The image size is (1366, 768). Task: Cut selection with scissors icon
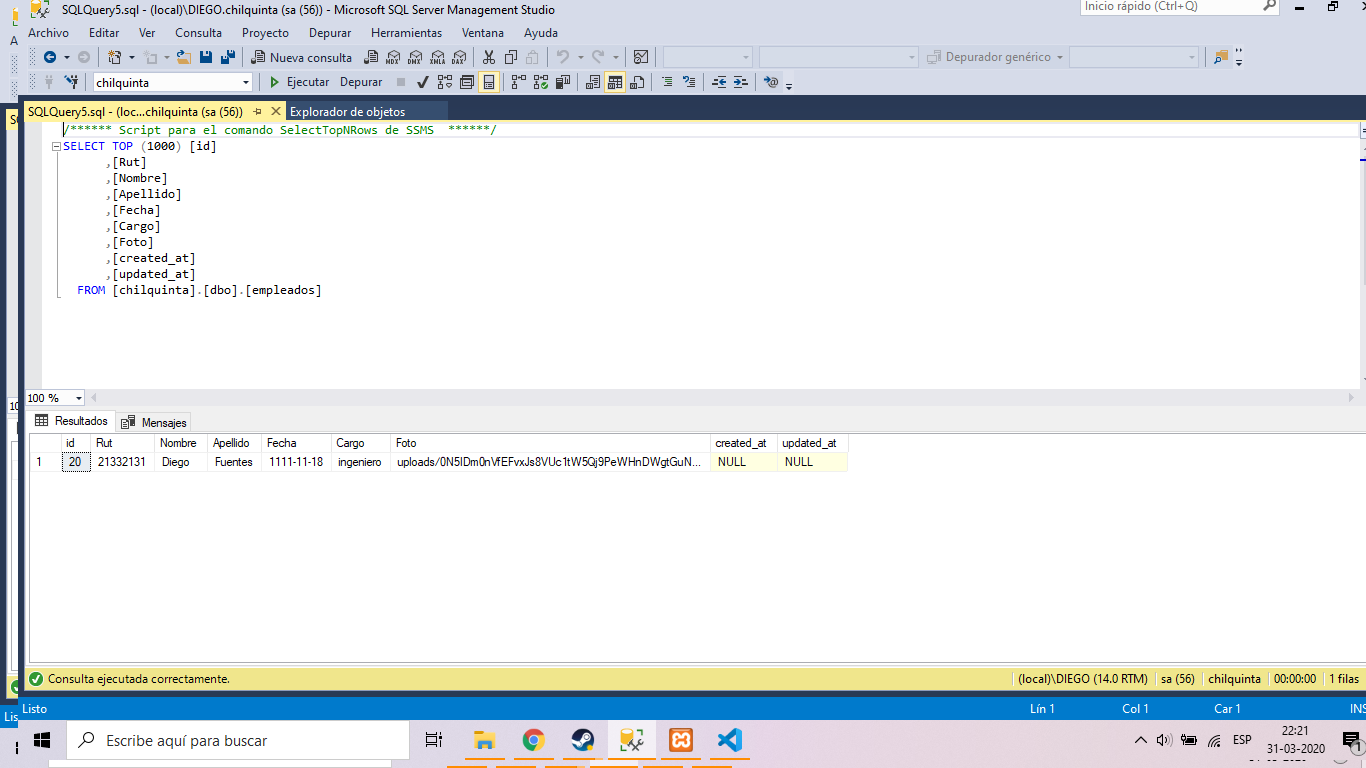pyautogui.click(x=488, y=57)
